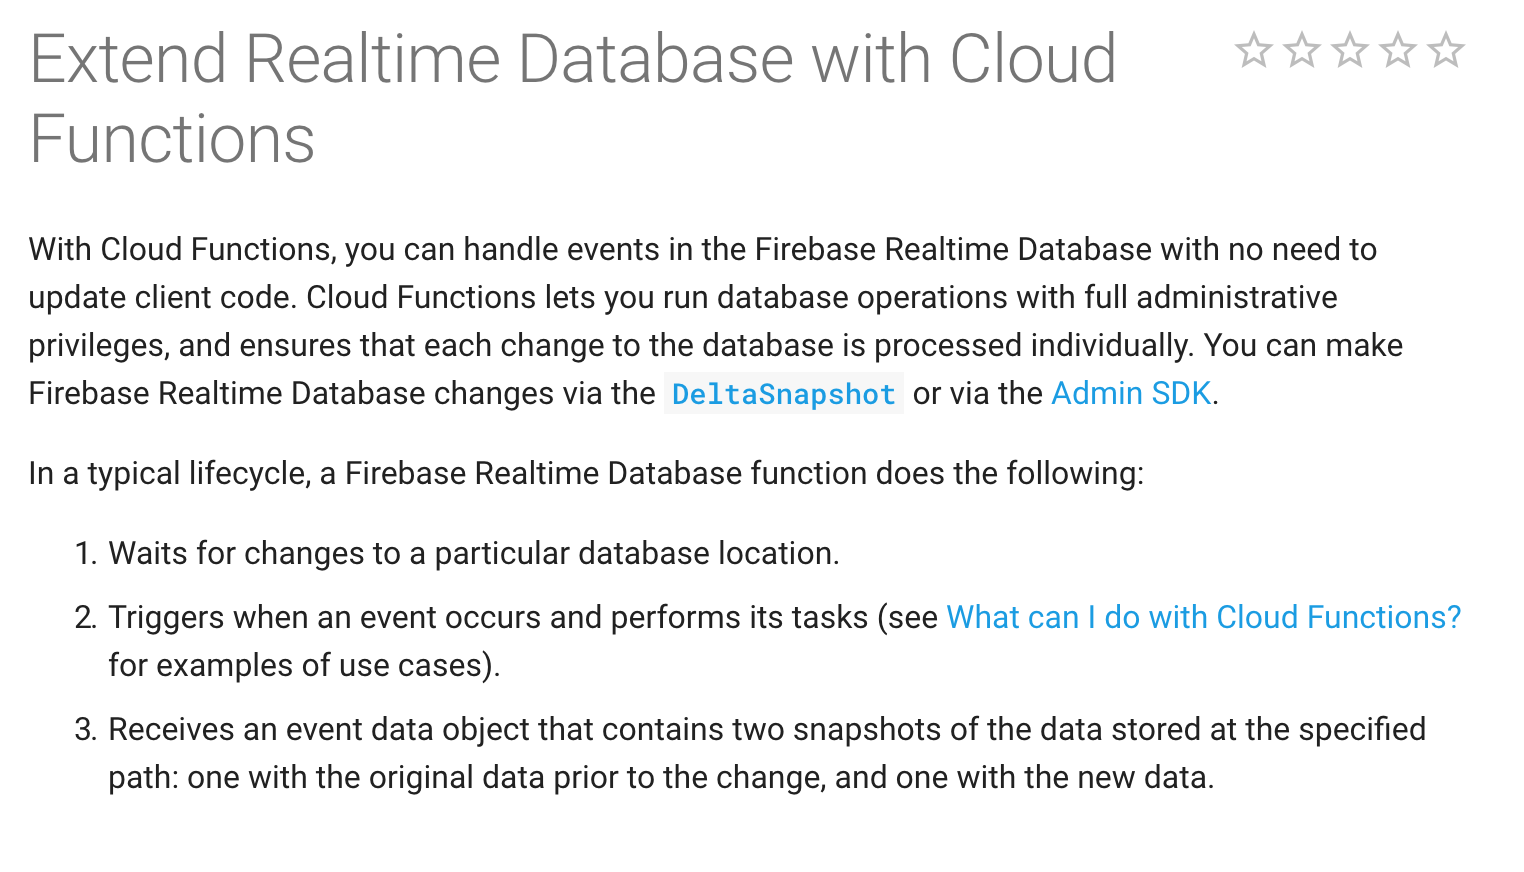Click the line starting "path: one with the original"
This screenshot has height=872, width=1524.
coord(660,778)
